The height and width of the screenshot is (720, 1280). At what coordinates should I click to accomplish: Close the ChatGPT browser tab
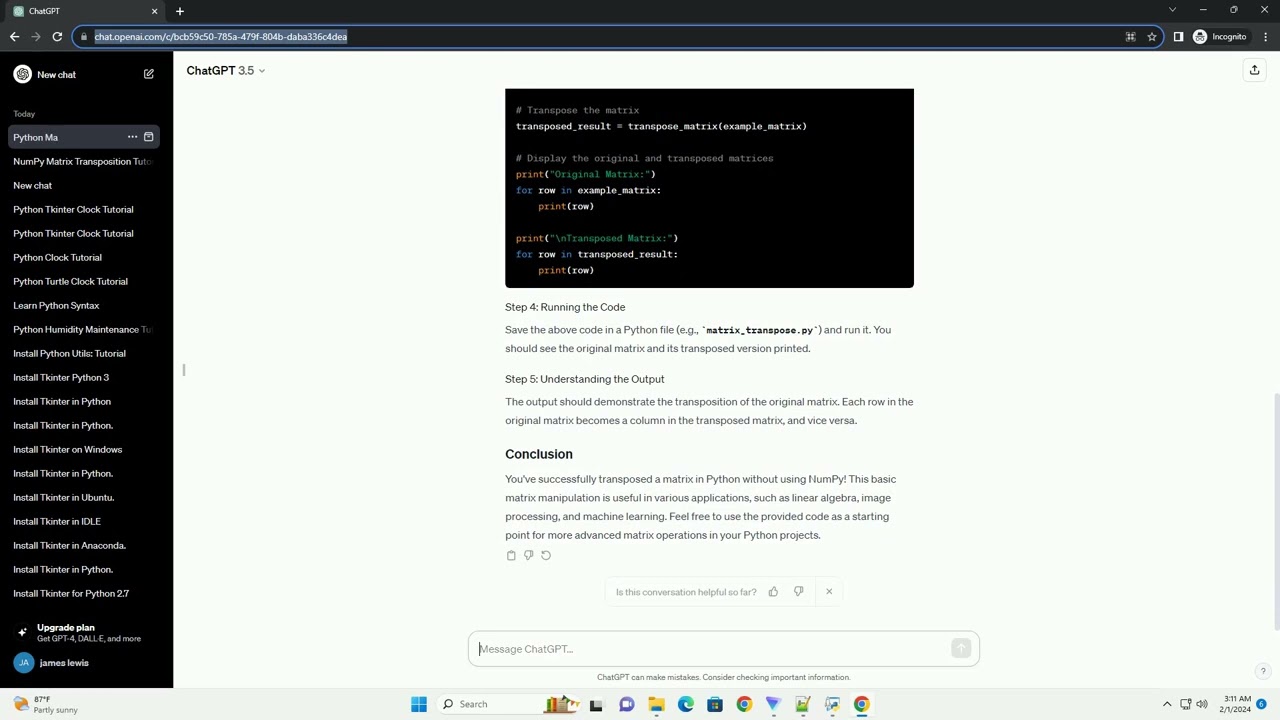click(154, 11)
